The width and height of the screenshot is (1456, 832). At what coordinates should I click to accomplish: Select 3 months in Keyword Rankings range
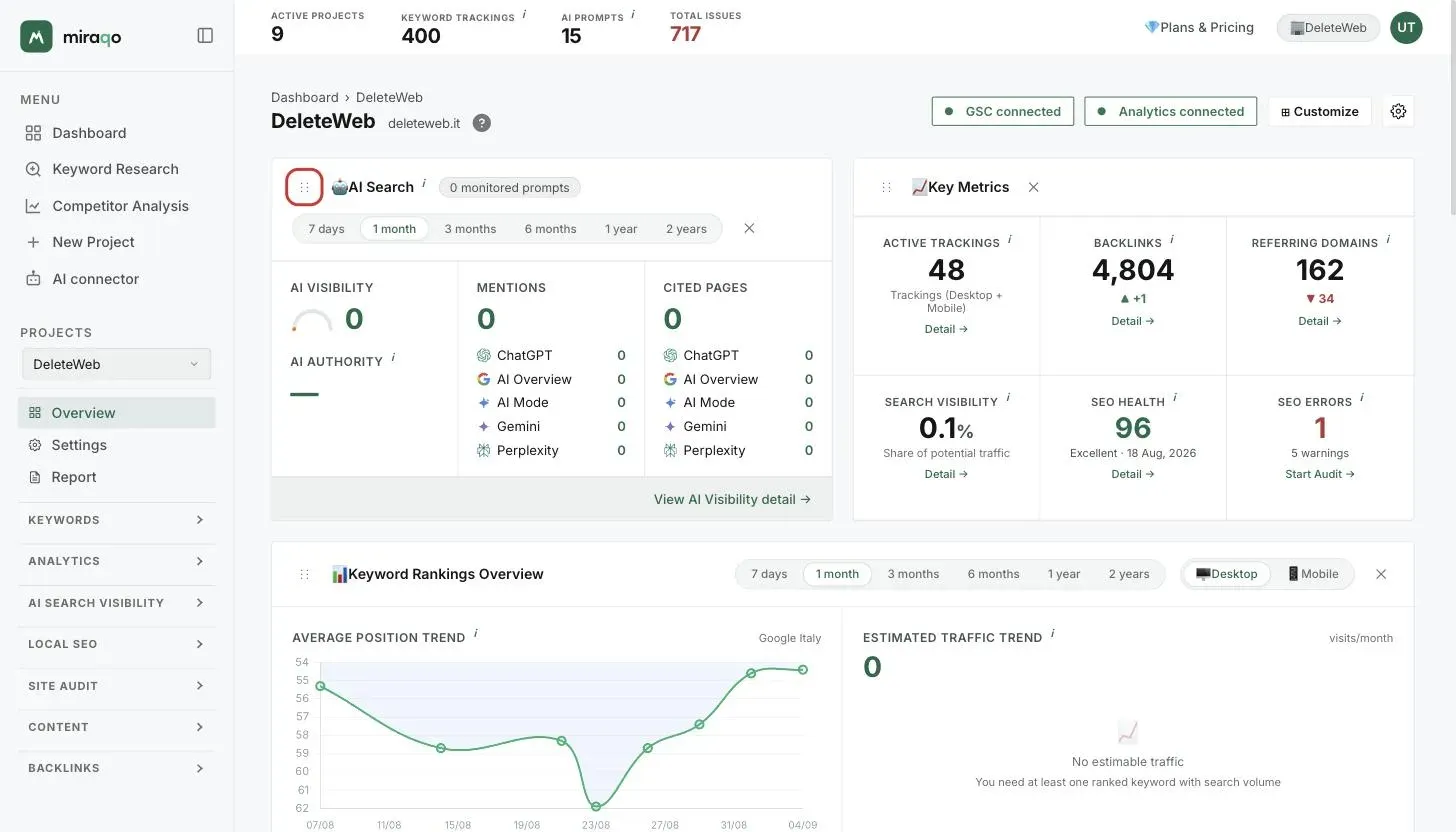coord(913,574)
